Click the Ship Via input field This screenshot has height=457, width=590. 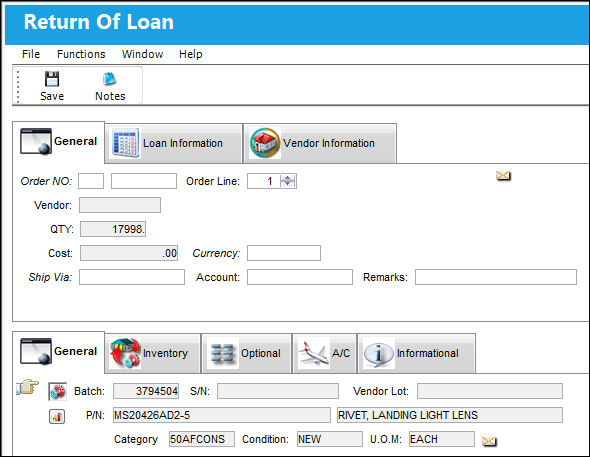[x=132, y=277]
